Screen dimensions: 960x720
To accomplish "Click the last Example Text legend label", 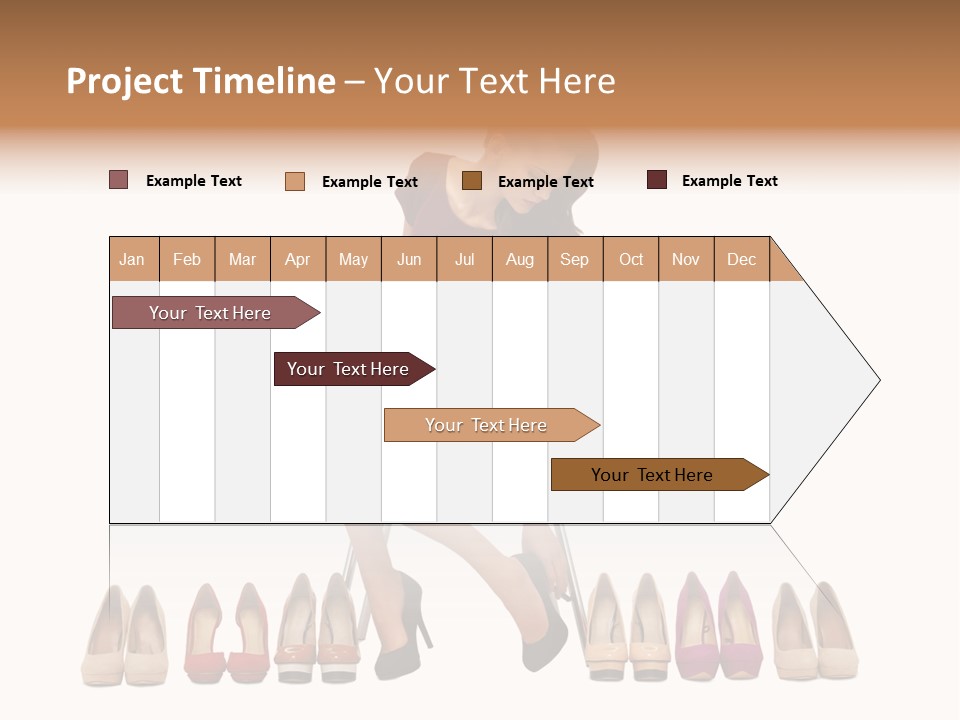I will point(729,180).
